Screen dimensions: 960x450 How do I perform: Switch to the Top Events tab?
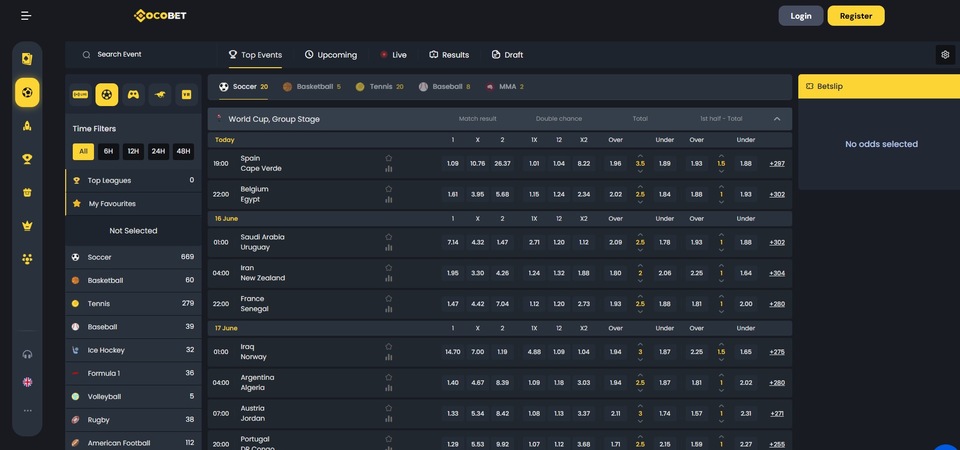tap(255, 55)
